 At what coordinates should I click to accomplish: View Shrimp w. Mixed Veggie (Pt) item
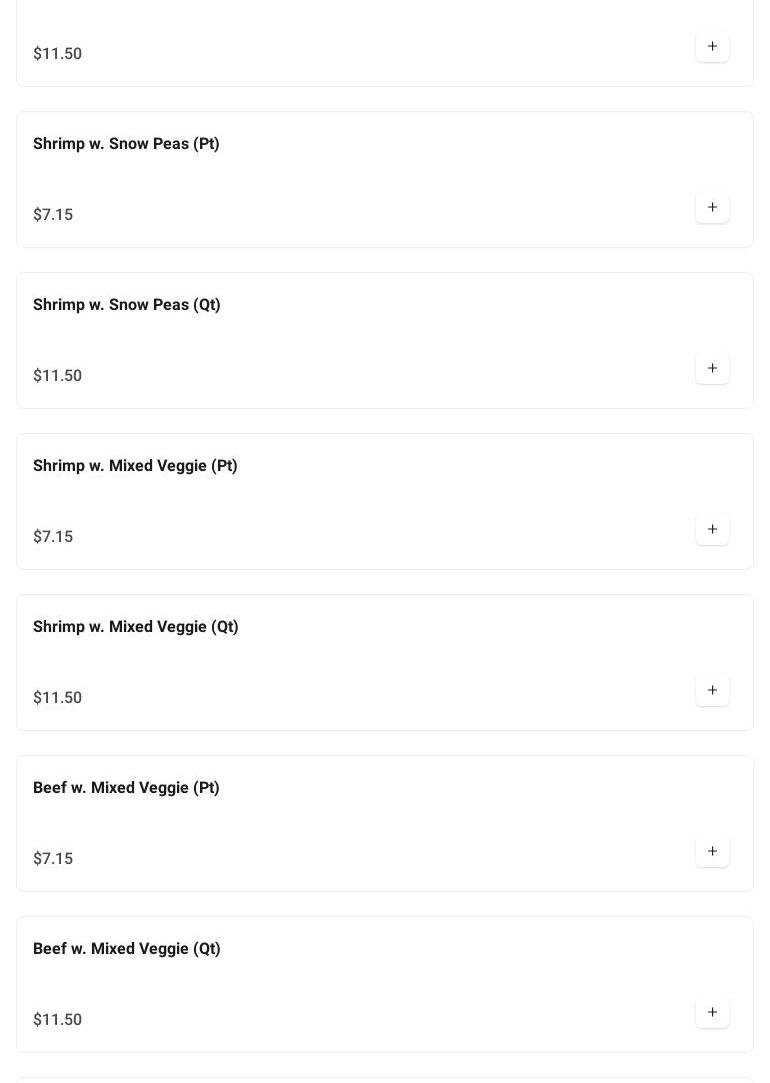tap(135, 466)
